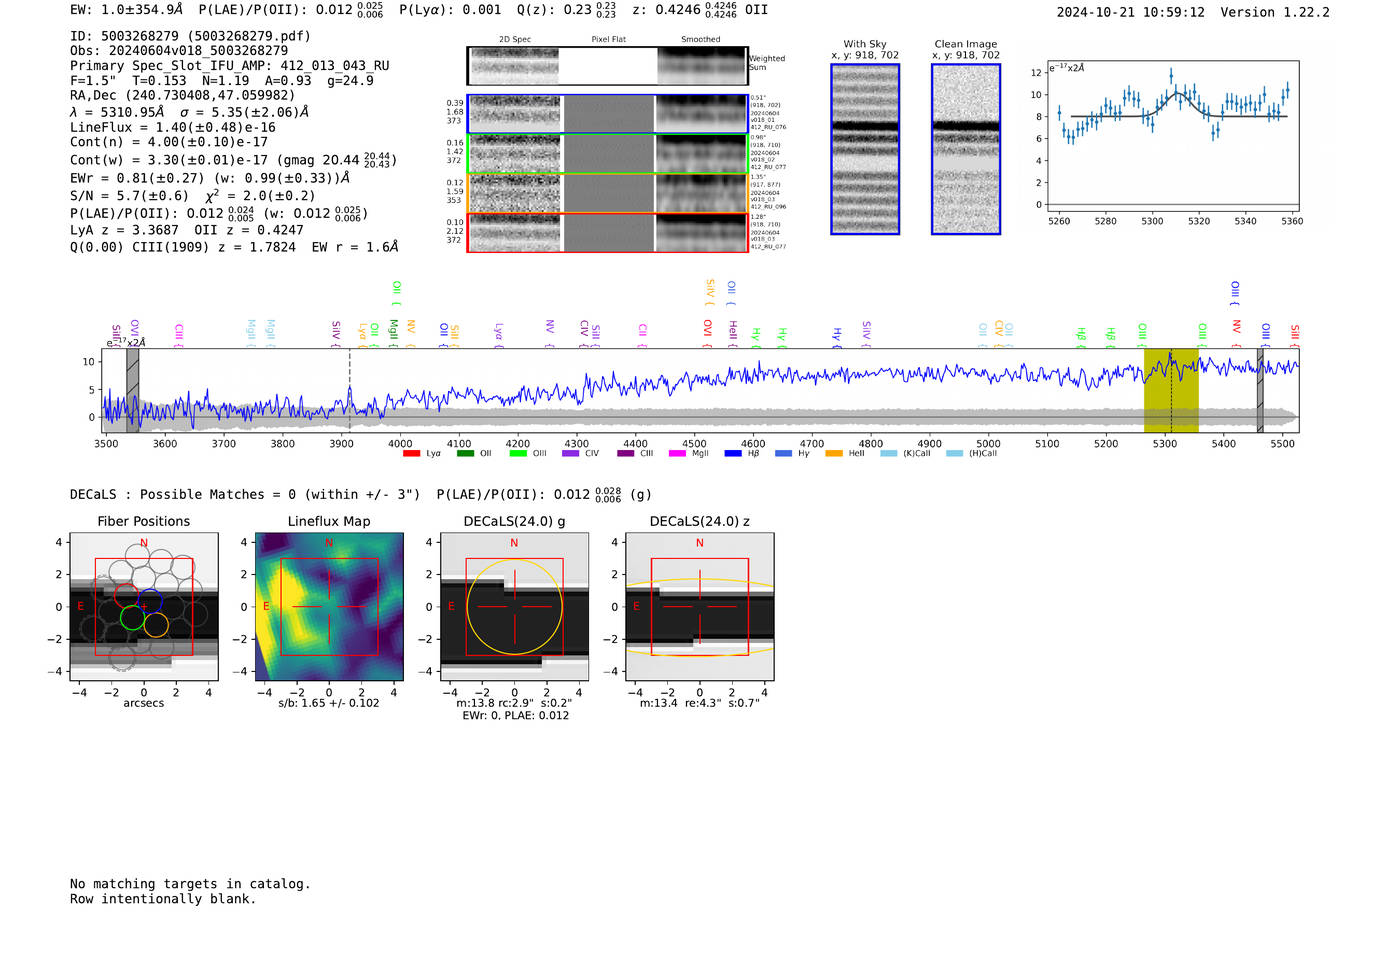This screenshot has height=953, width=1400.
Task: Select the blue-bordered fiber spectrum row
Action: click(607, 114)
